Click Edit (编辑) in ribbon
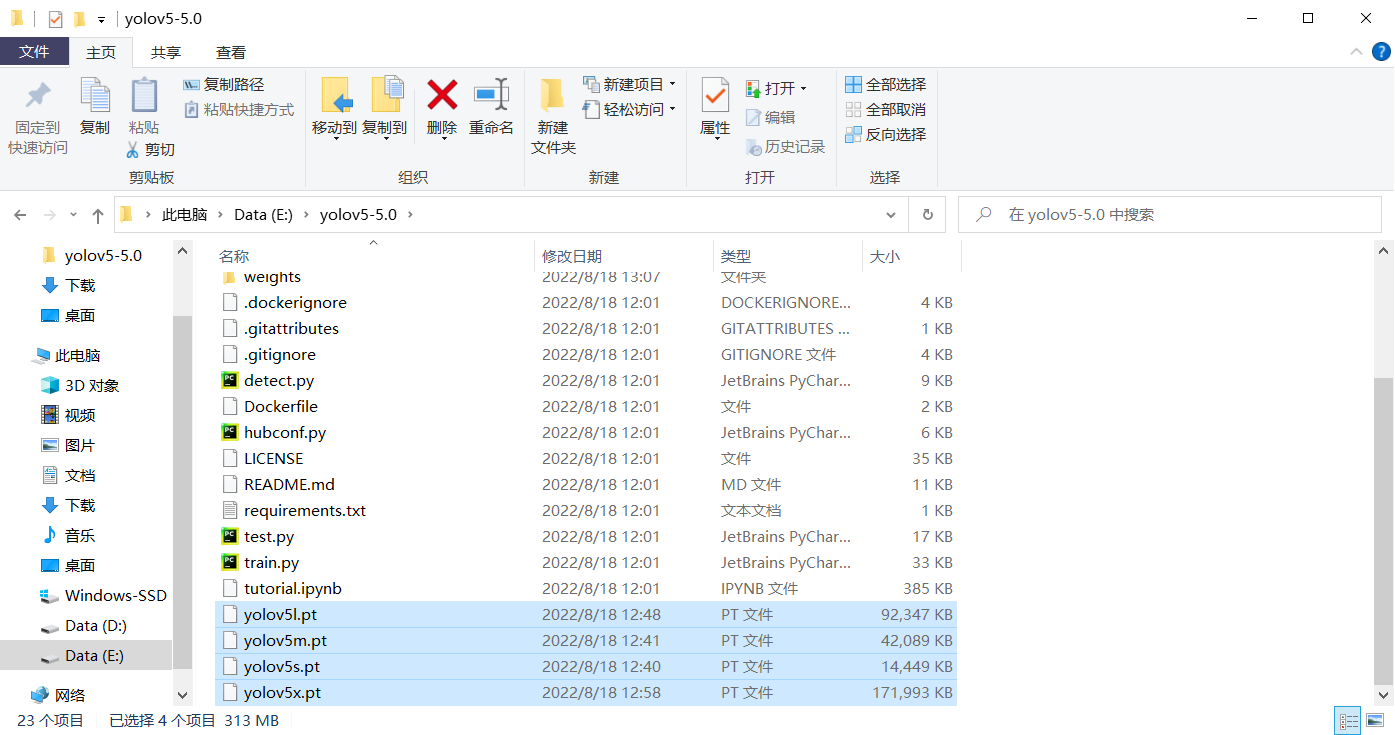 click(770, 117)
